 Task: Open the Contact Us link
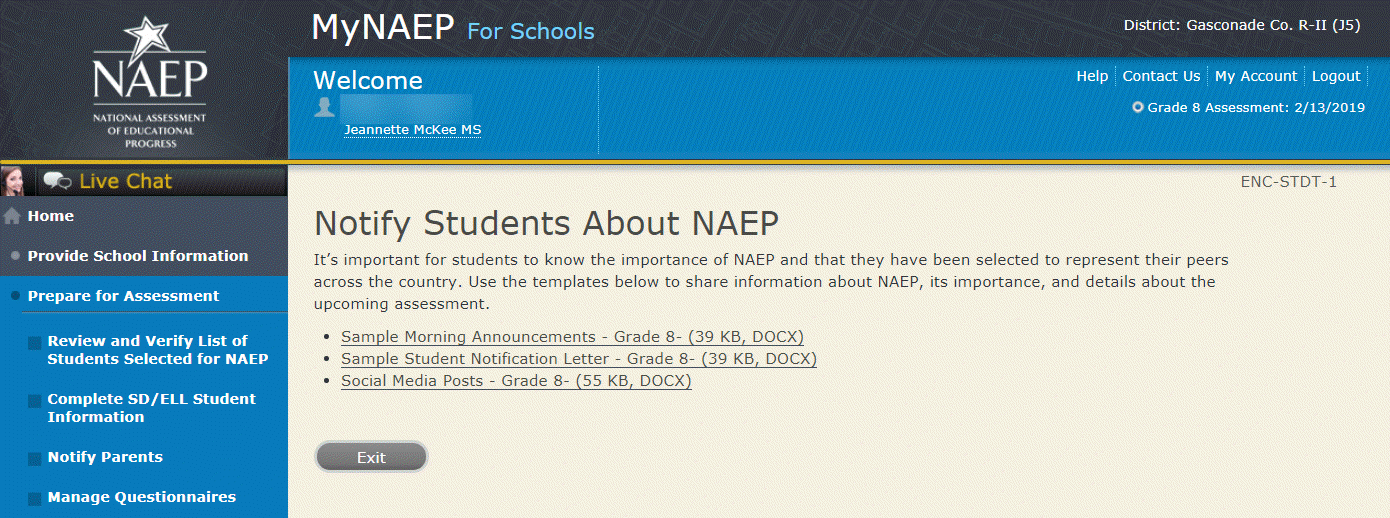[1161, 76]
